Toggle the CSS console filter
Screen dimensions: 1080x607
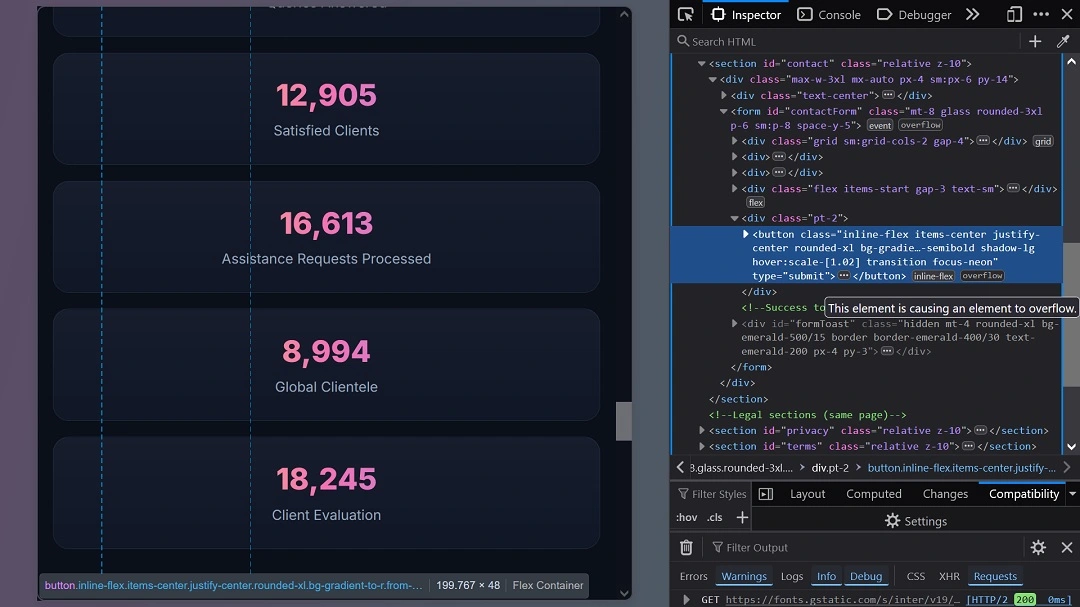click(915, 577)
